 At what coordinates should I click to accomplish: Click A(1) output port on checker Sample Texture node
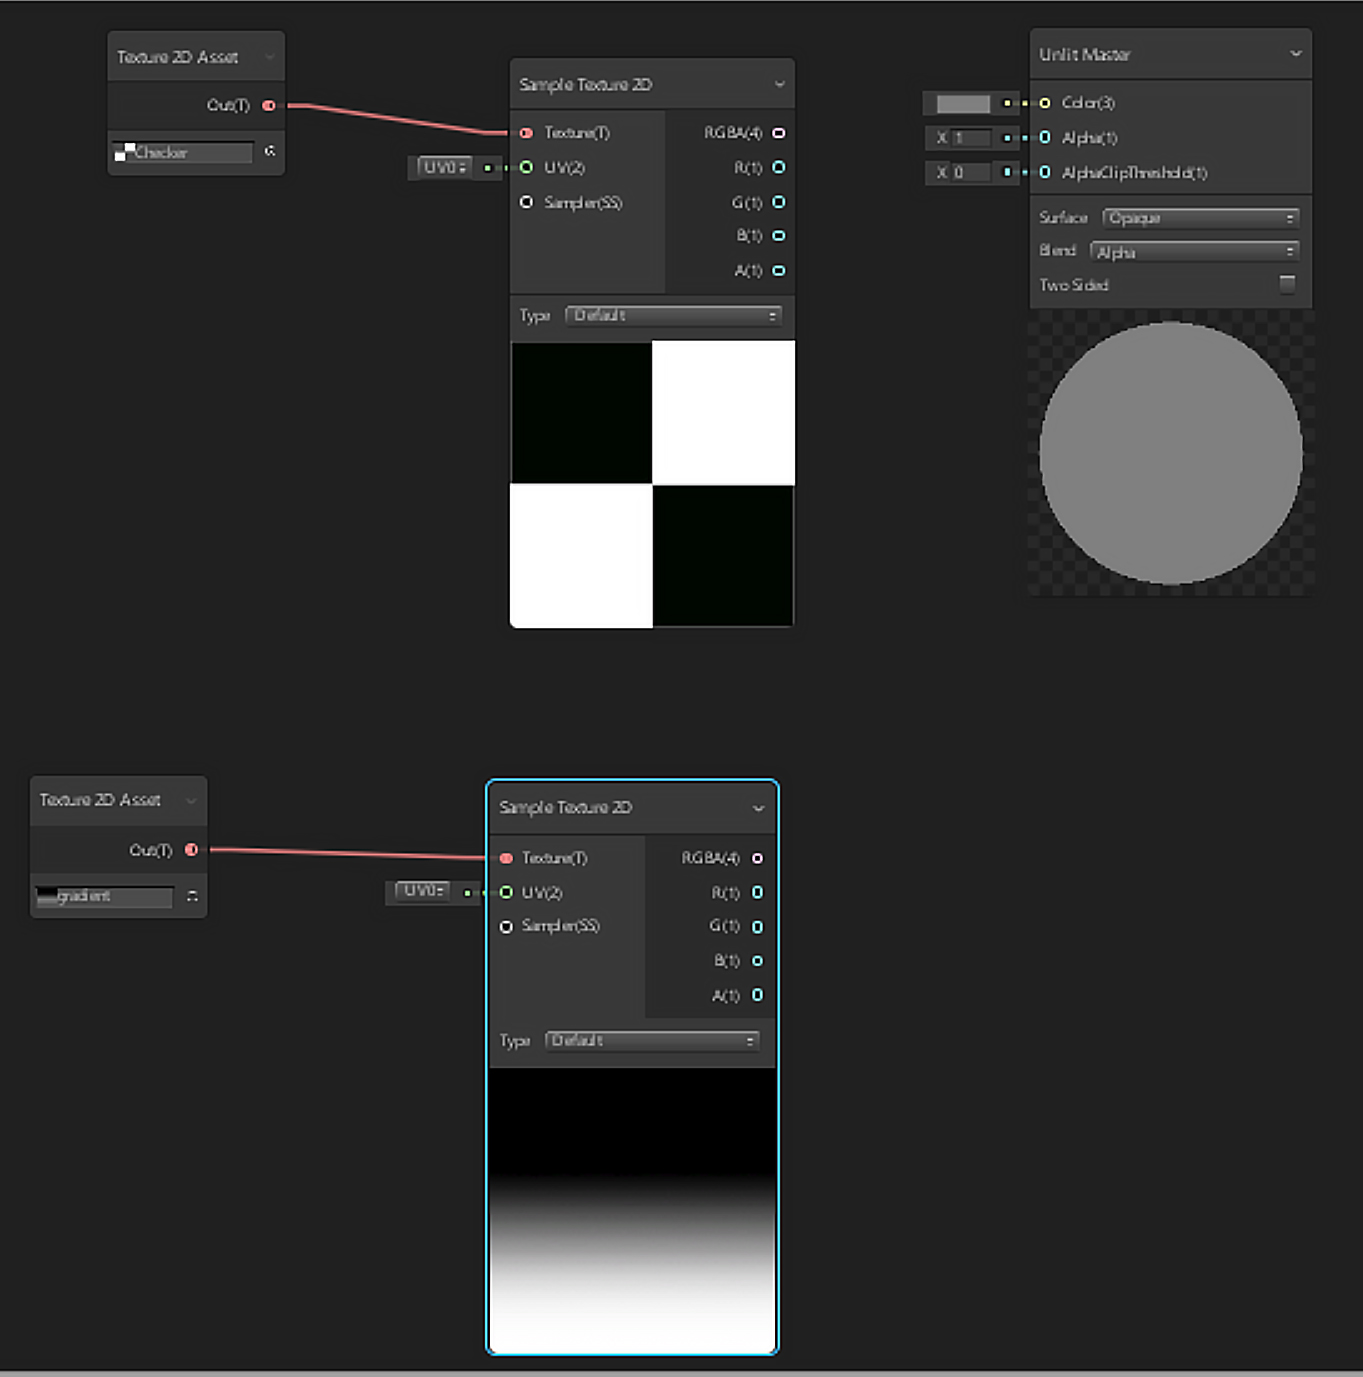pos(778,271)
